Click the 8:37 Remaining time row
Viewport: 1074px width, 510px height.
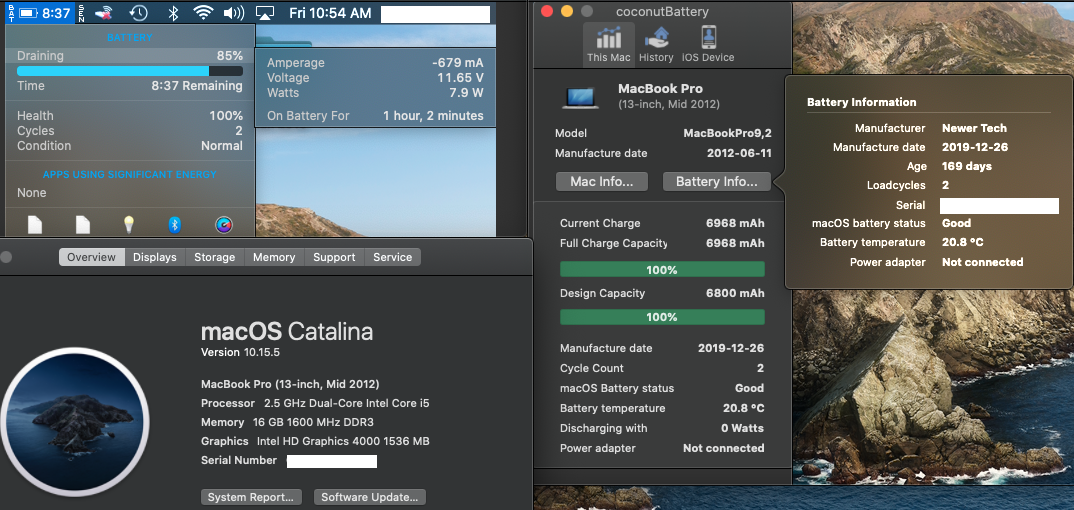coord(129,86)
